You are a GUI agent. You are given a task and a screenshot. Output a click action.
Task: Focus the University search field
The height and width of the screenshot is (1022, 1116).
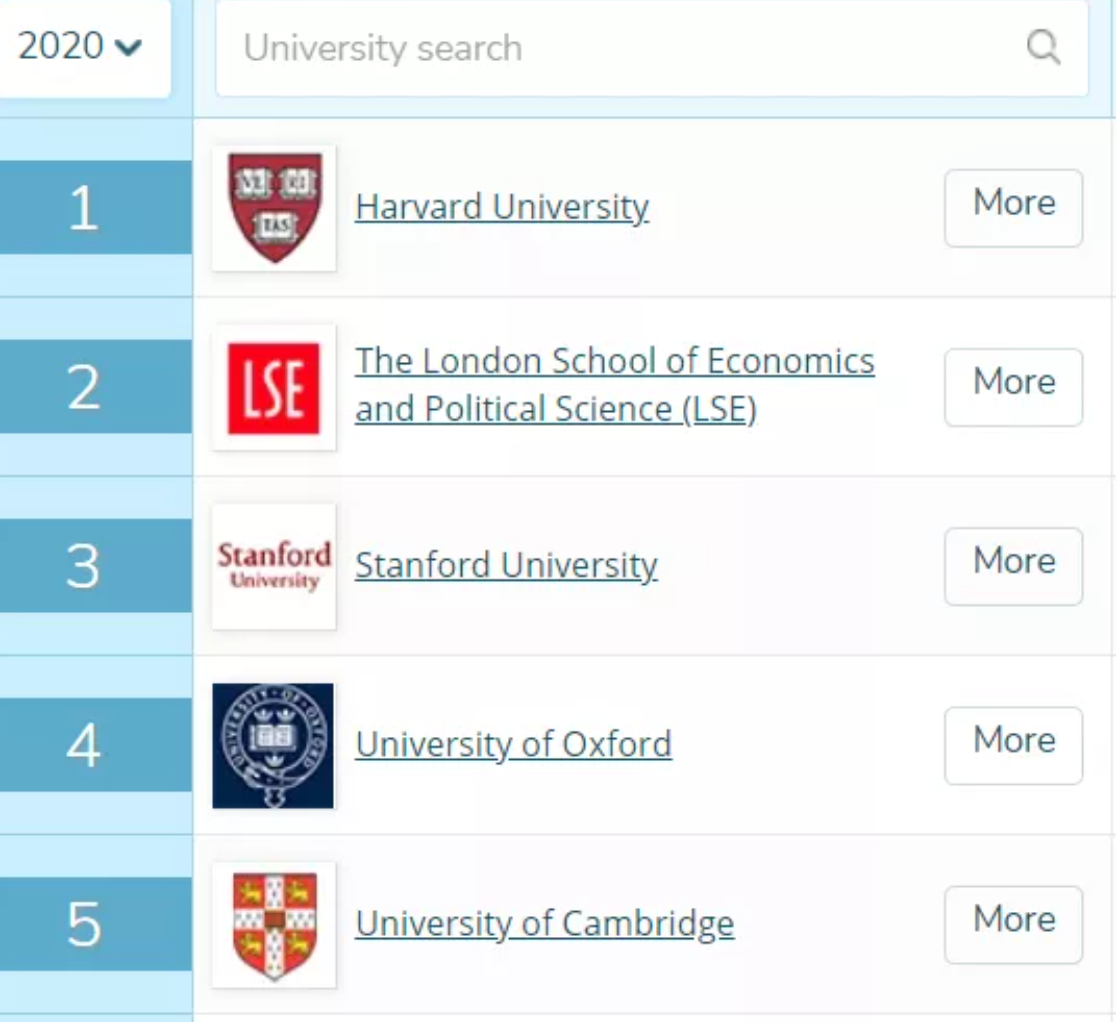(620, 48)
